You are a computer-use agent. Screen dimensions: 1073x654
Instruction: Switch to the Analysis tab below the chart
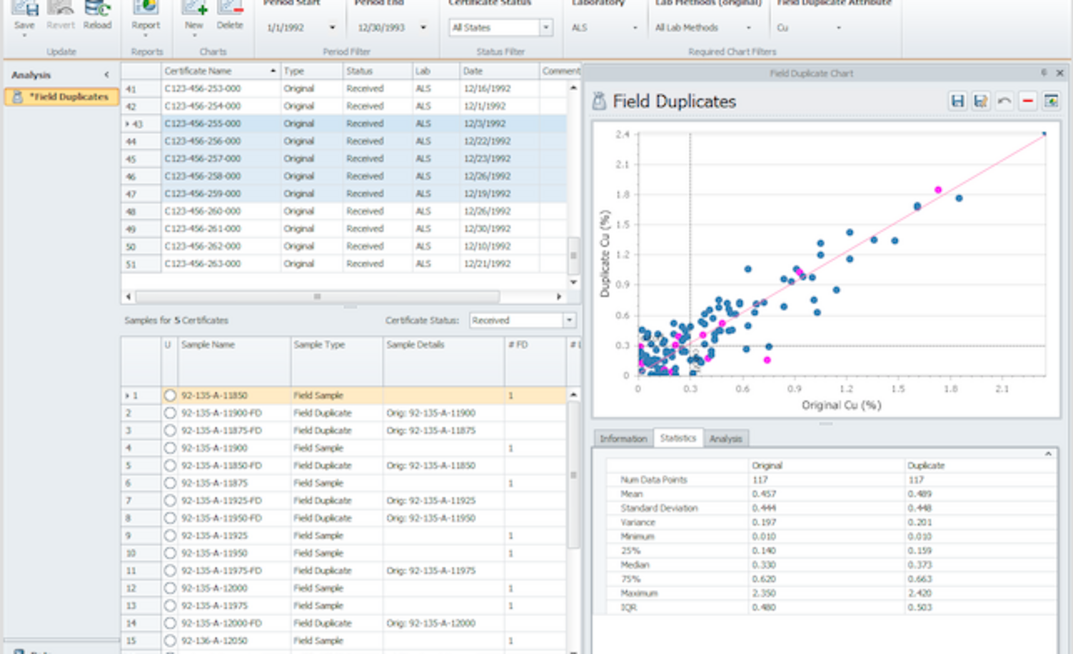tap(726, 439)
